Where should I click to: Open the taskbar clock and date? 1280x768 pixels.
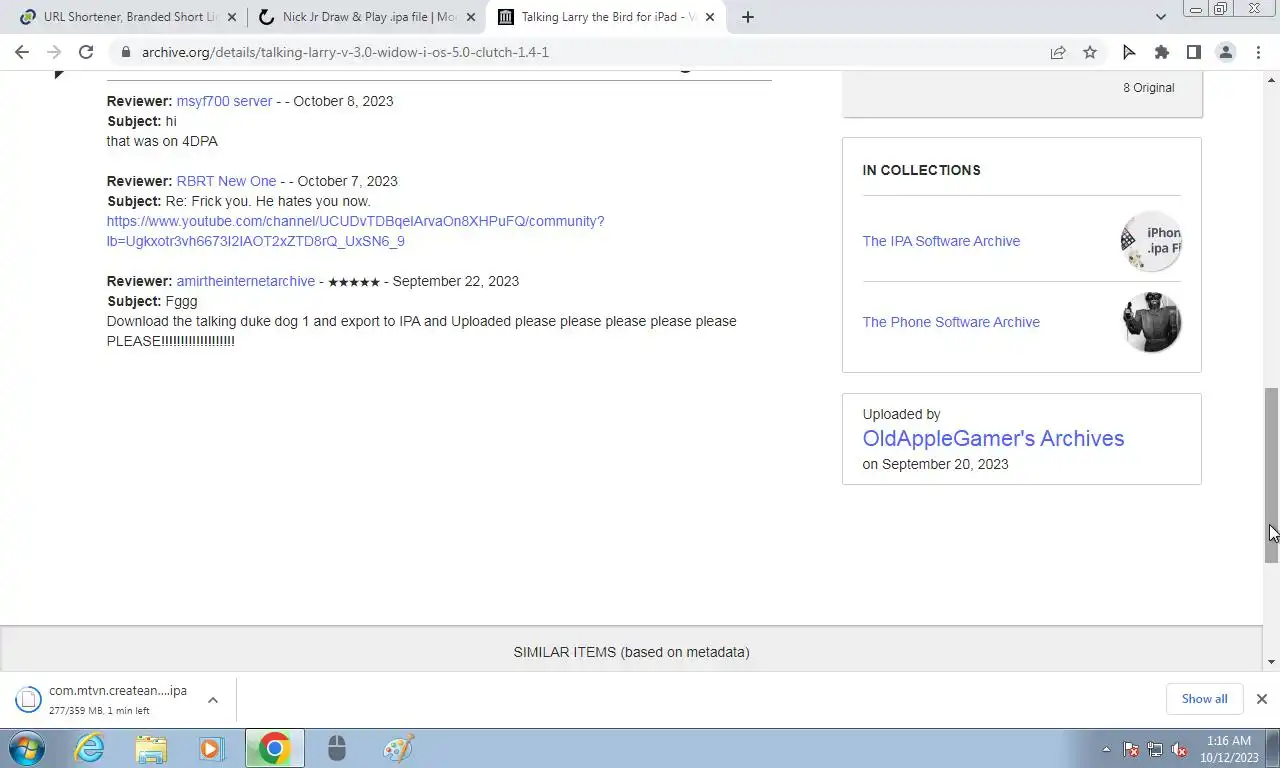(1228, 749)
